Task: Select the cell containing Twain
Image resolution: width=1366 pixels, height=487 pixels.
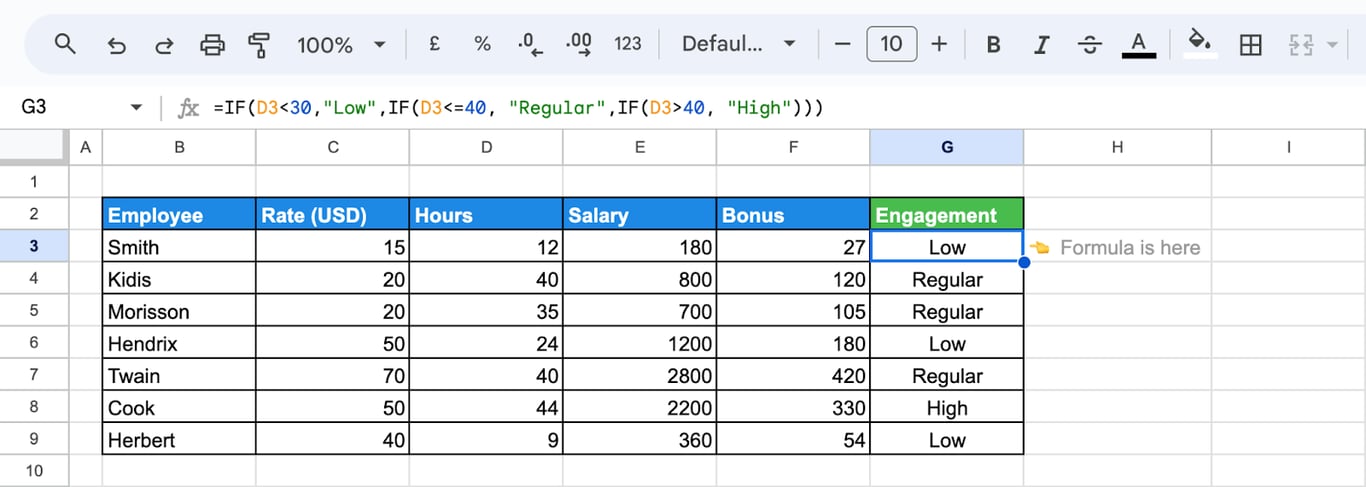Action: point(179,375)
